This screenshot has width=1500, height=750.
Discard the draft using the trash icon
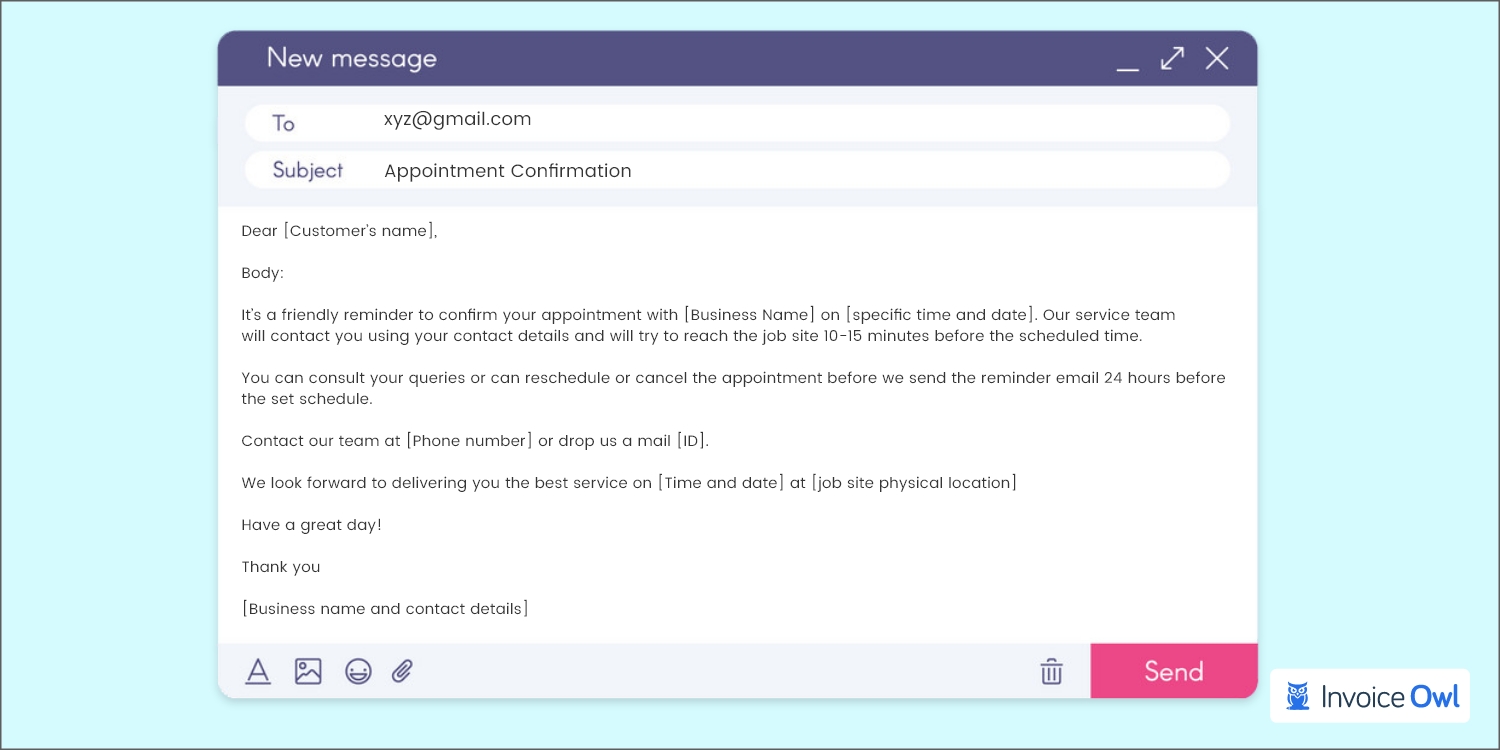(1051, 671)
